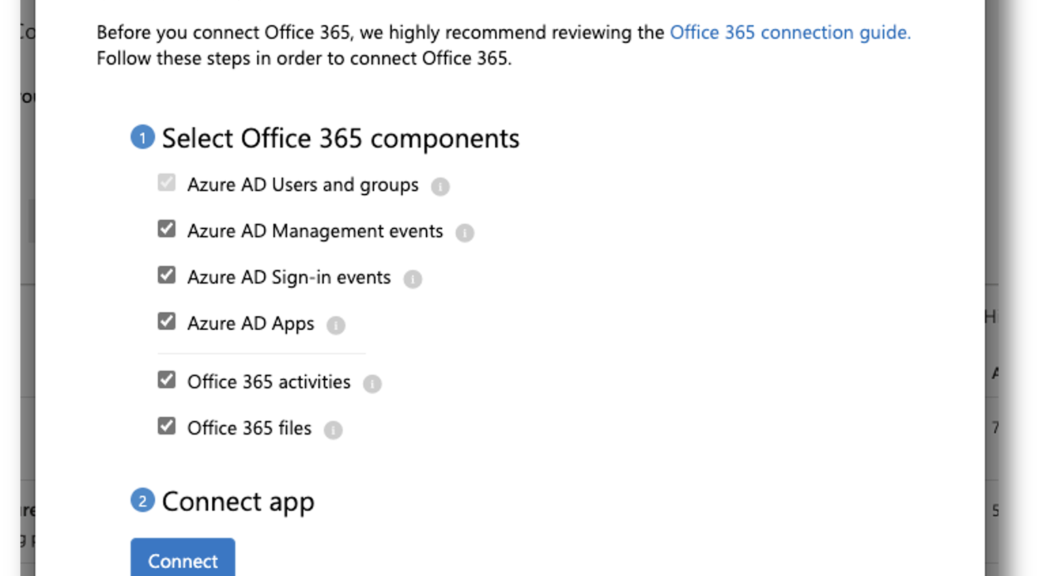This screenshot has height=576, width=1038.
Task: Click info icon next to Azure AD Apps
Action: click(x=336, y=326)
